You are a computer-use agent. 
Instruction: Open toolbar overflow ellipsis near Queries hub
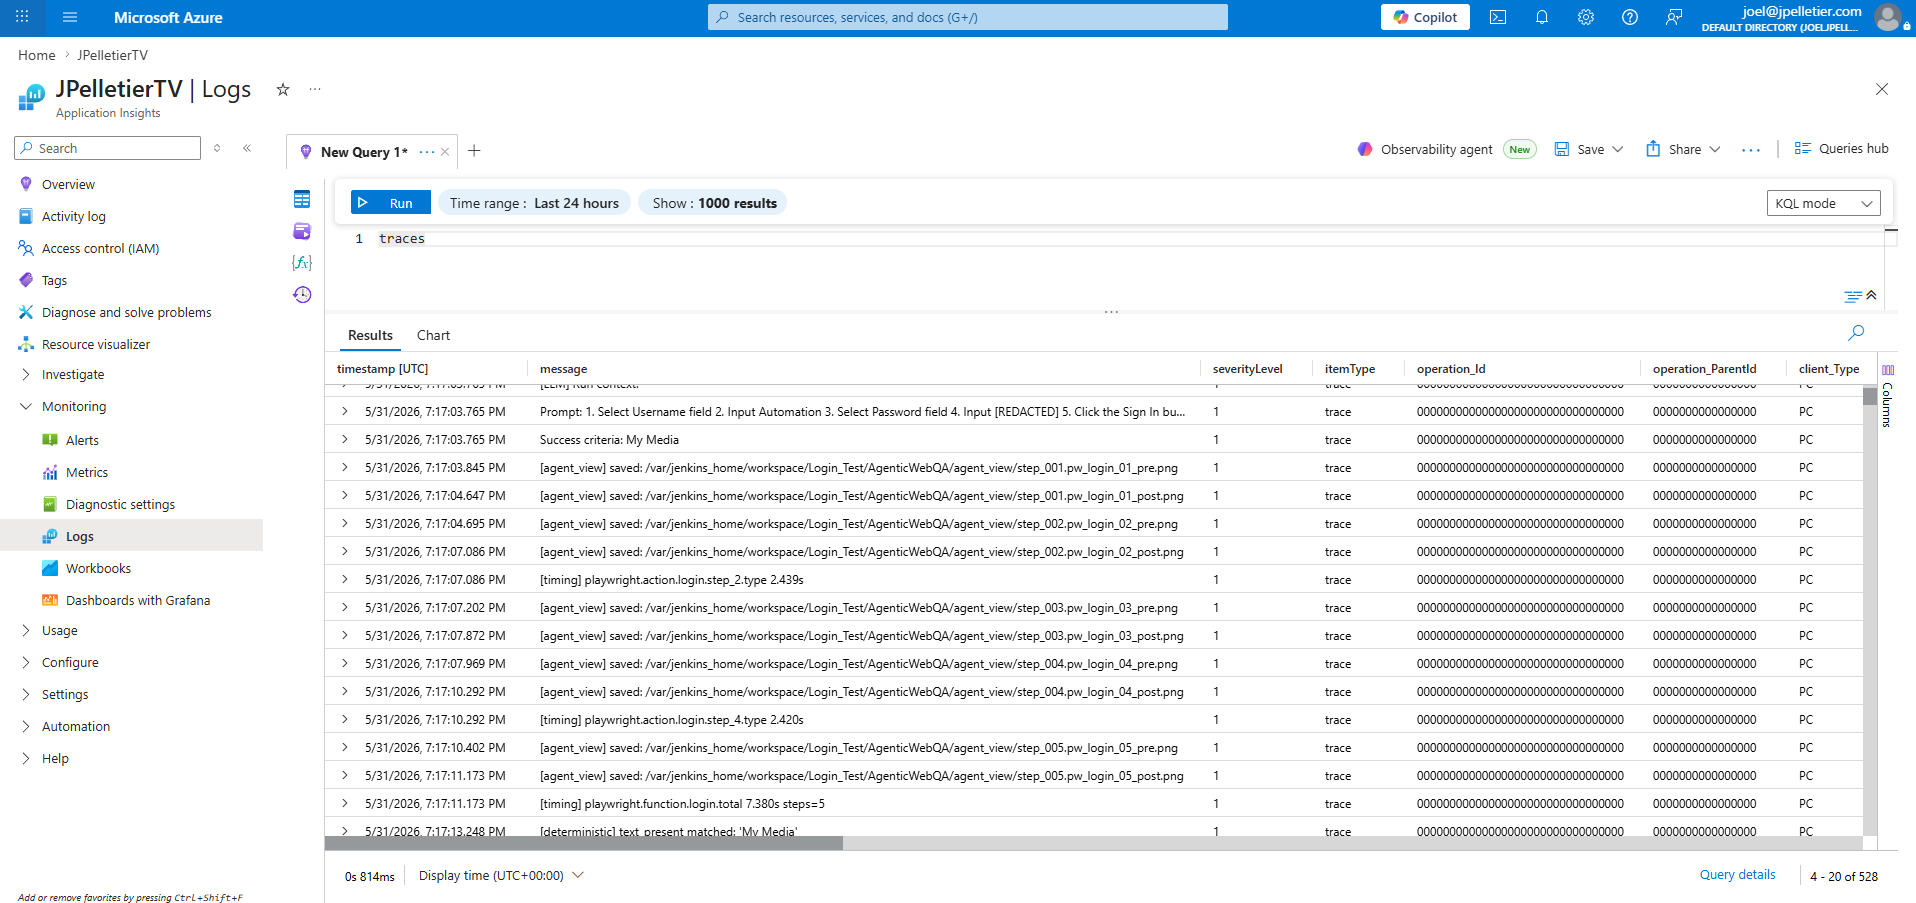click(1750, 150)
